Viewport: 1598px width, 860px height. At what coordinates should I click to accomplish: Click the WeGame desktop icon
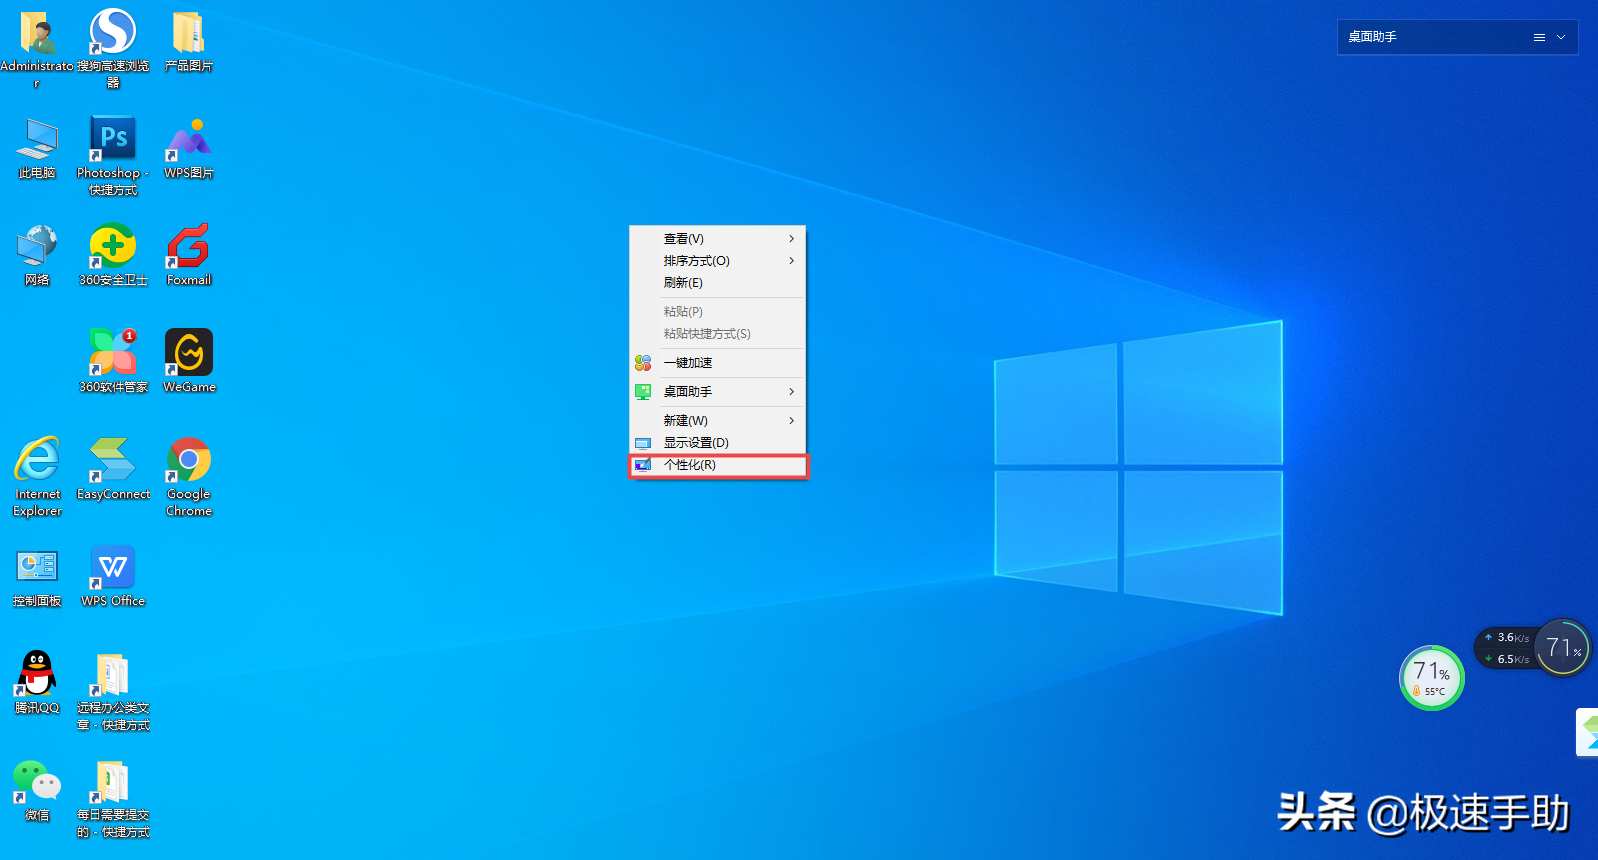[x=189, y=353]
